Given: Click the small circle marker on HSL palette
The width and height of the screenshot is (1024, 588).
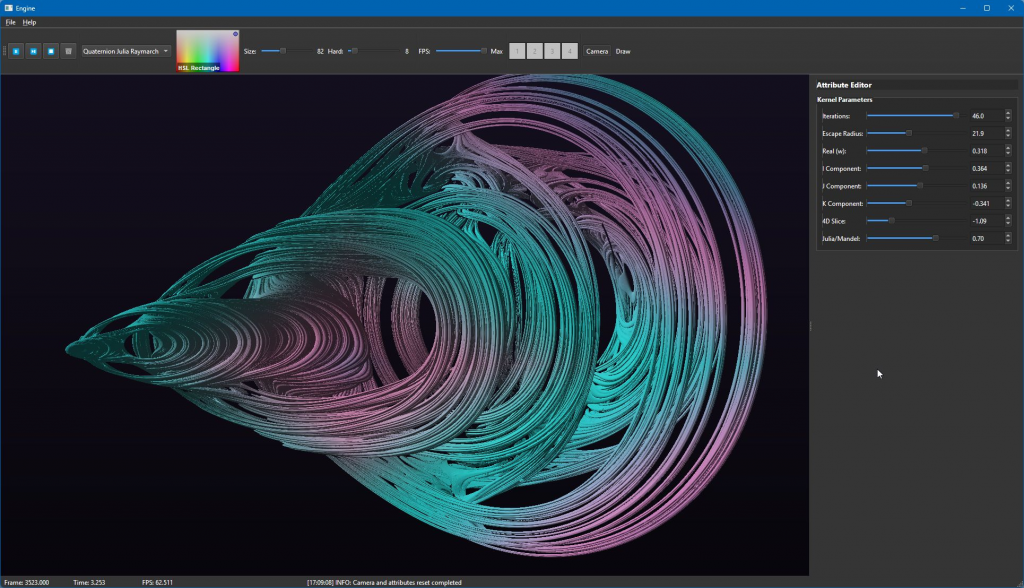Looking at the screenshot, I should [235, 34].
